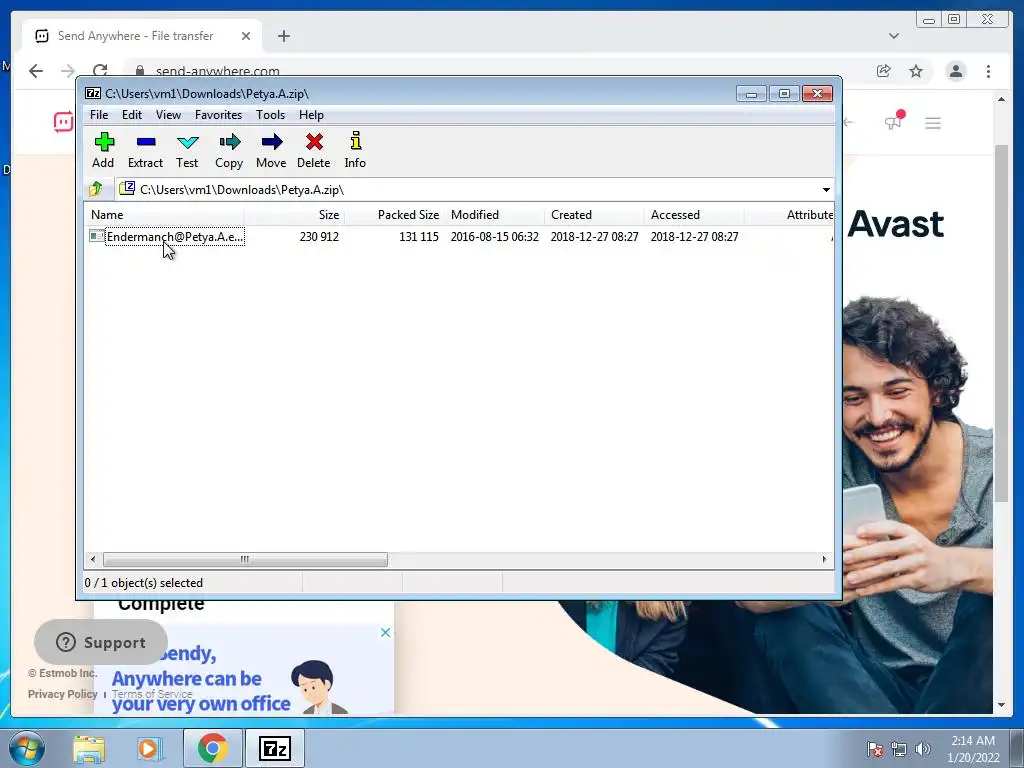Open a new Chrome tab
The width and height of the screenshot is (1024, 768).
click(x=283, y=36)
